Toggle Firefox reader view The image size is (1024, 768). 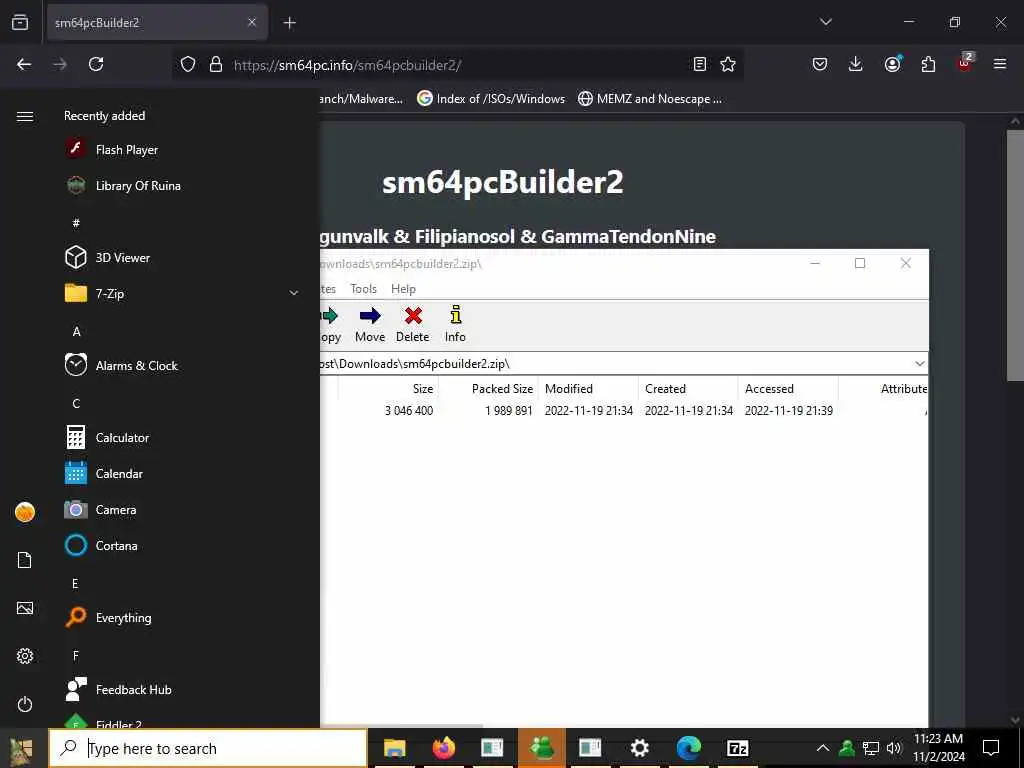click(x=699, y=64)
